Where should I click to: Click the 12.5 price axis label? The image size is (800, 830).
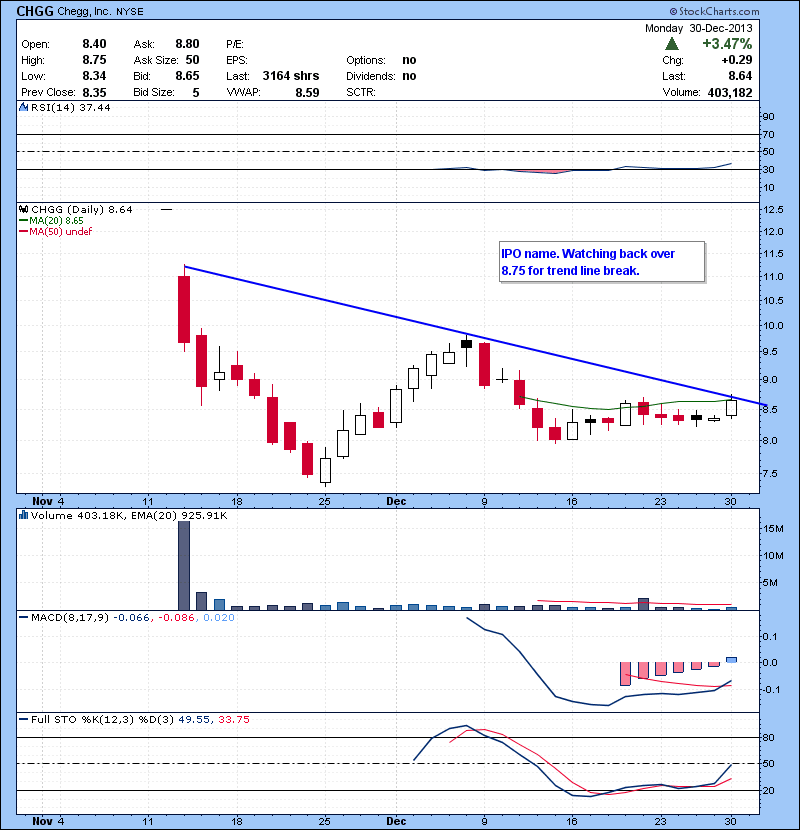click(773, 210)
